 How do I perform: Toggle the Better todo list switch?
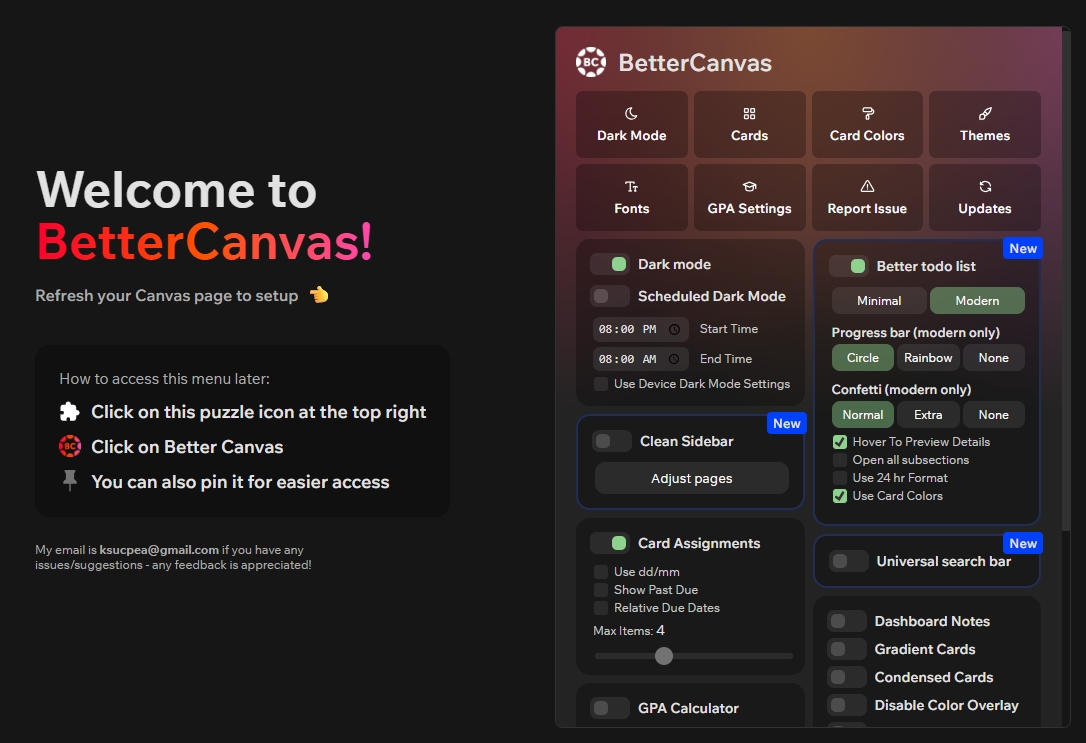pos(849,266)
